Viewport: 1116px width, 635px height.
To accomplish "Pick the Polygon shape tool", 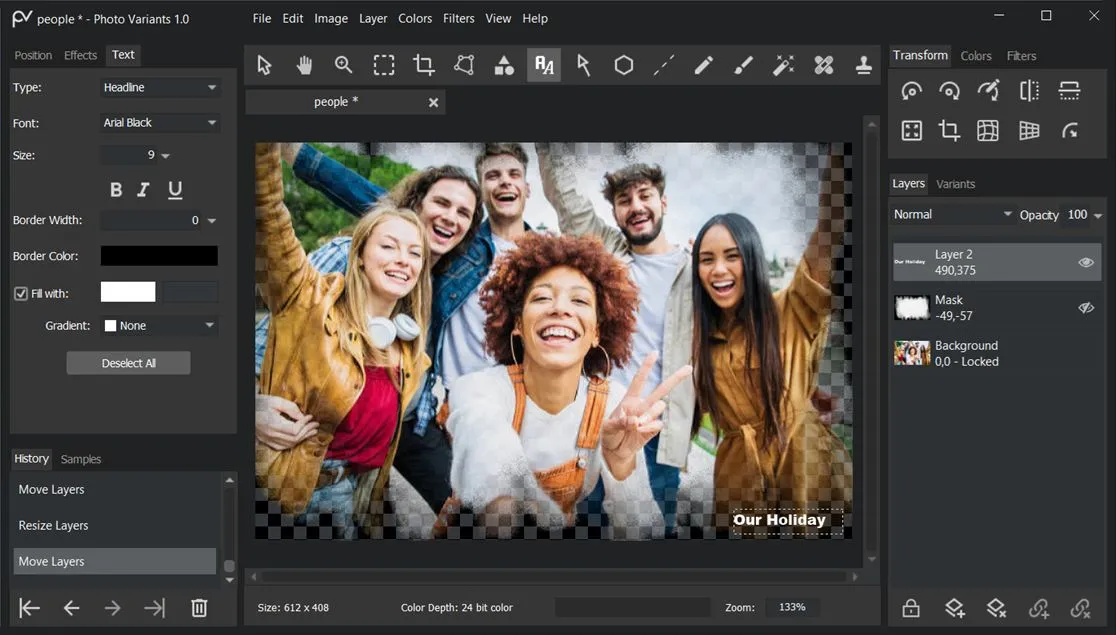I will point(623,63).
